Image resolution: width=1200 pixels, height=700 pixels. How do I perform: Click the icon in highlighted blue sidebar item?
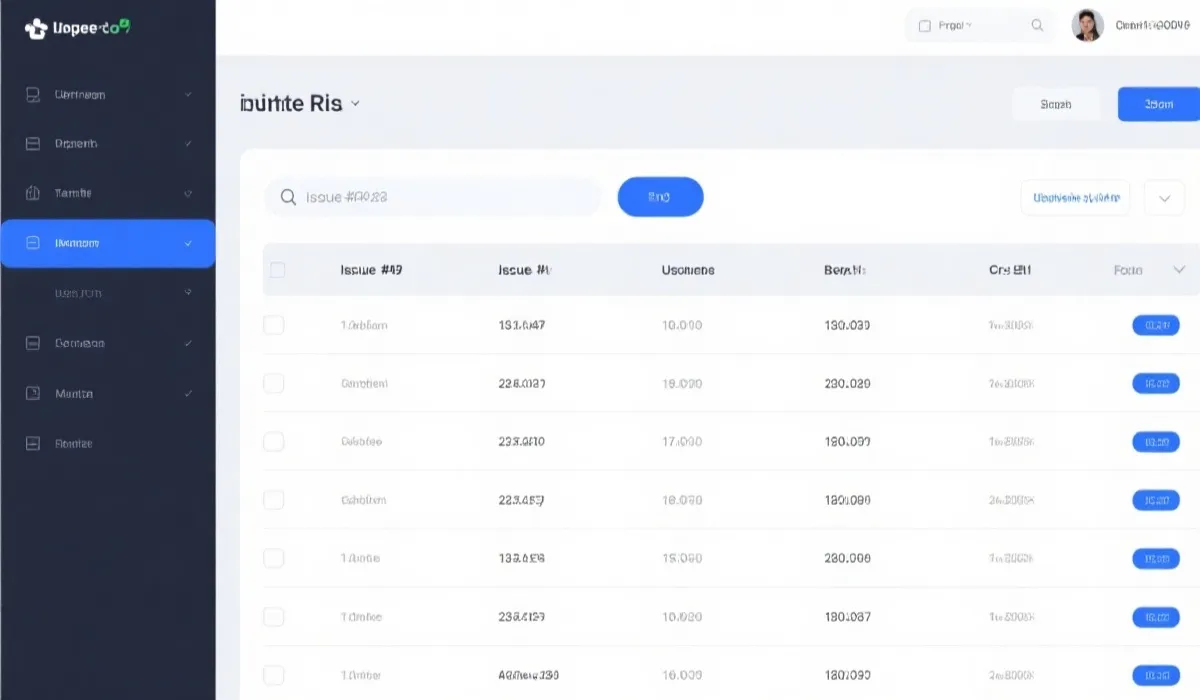[32, 243]
